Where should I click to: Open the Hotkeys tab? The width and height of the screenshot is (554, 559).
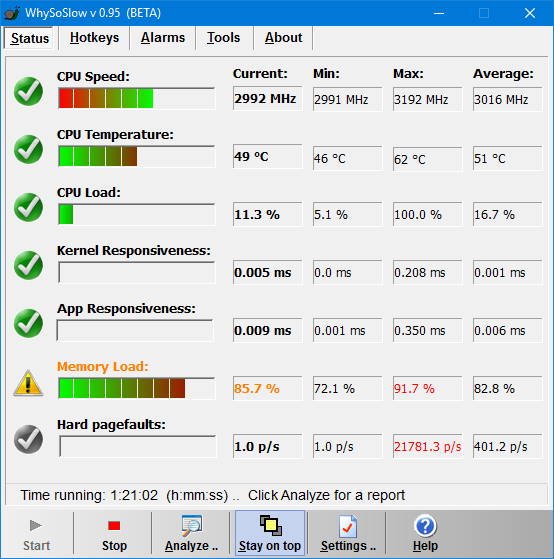pos(94,38)
